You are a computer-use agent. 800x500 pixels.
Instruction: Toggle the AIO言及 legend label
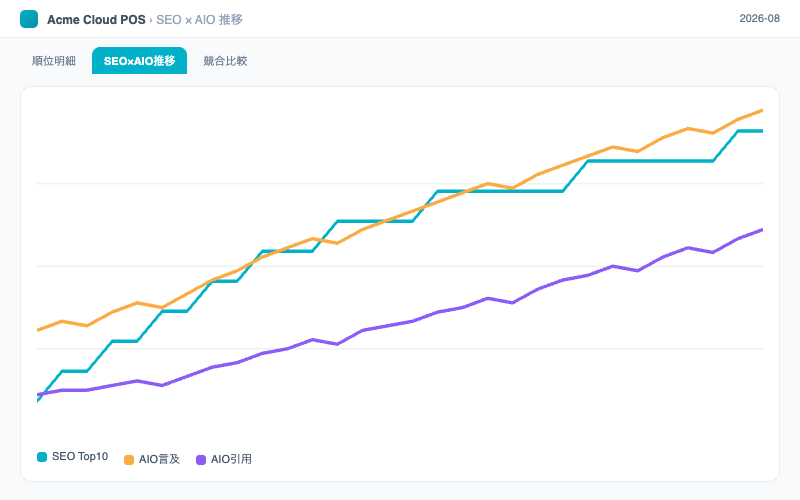[x=159, y=459]
